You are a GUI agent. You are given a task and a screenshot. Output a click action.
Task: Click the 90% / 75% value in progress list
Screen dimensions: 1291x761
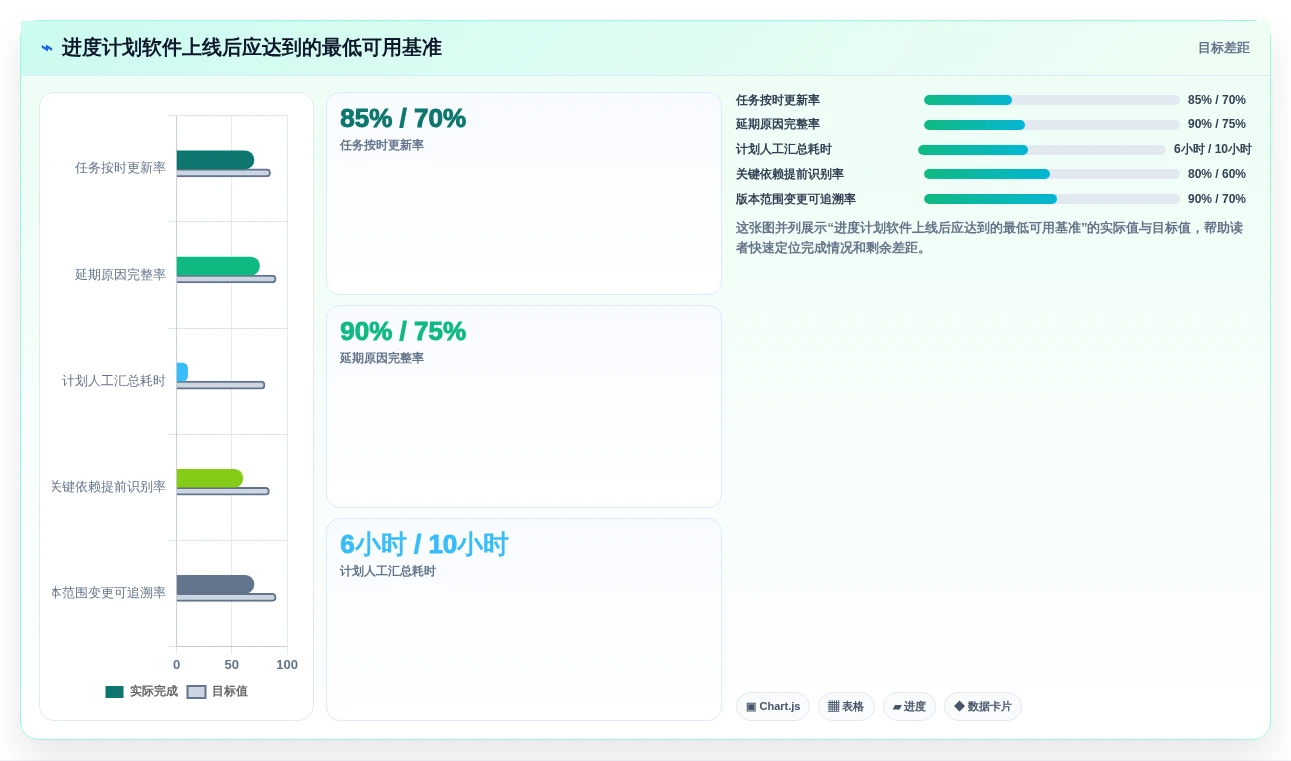tap(1217, 125)
